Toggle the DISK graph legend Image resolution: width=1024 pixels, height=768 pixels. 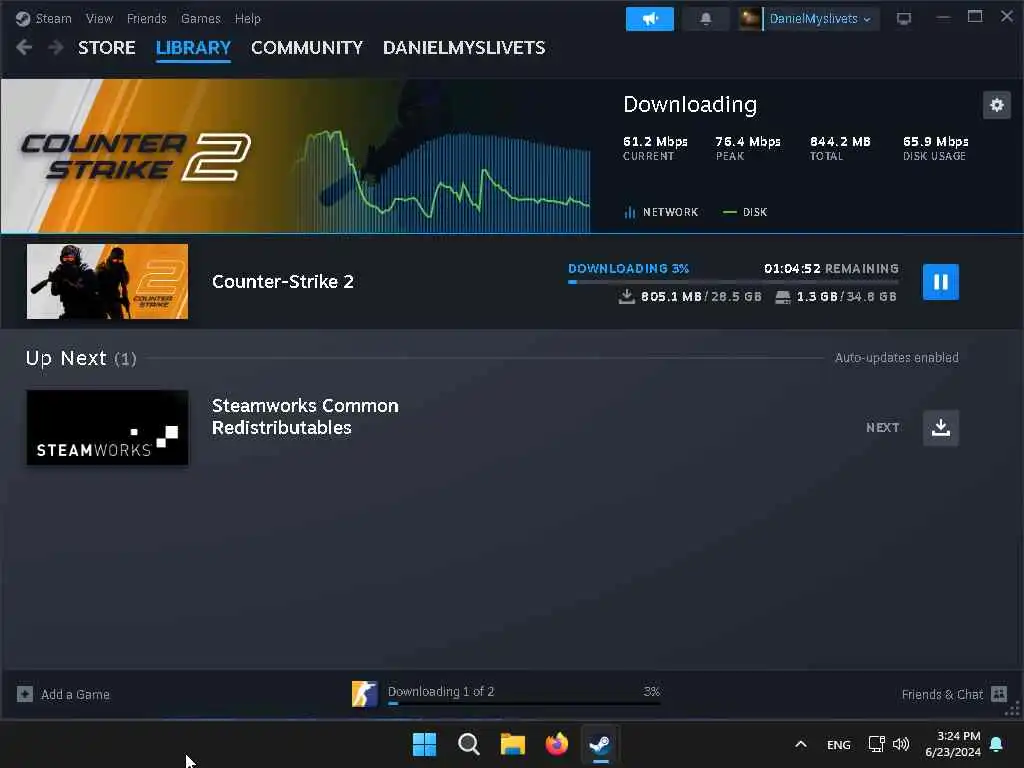745,212
